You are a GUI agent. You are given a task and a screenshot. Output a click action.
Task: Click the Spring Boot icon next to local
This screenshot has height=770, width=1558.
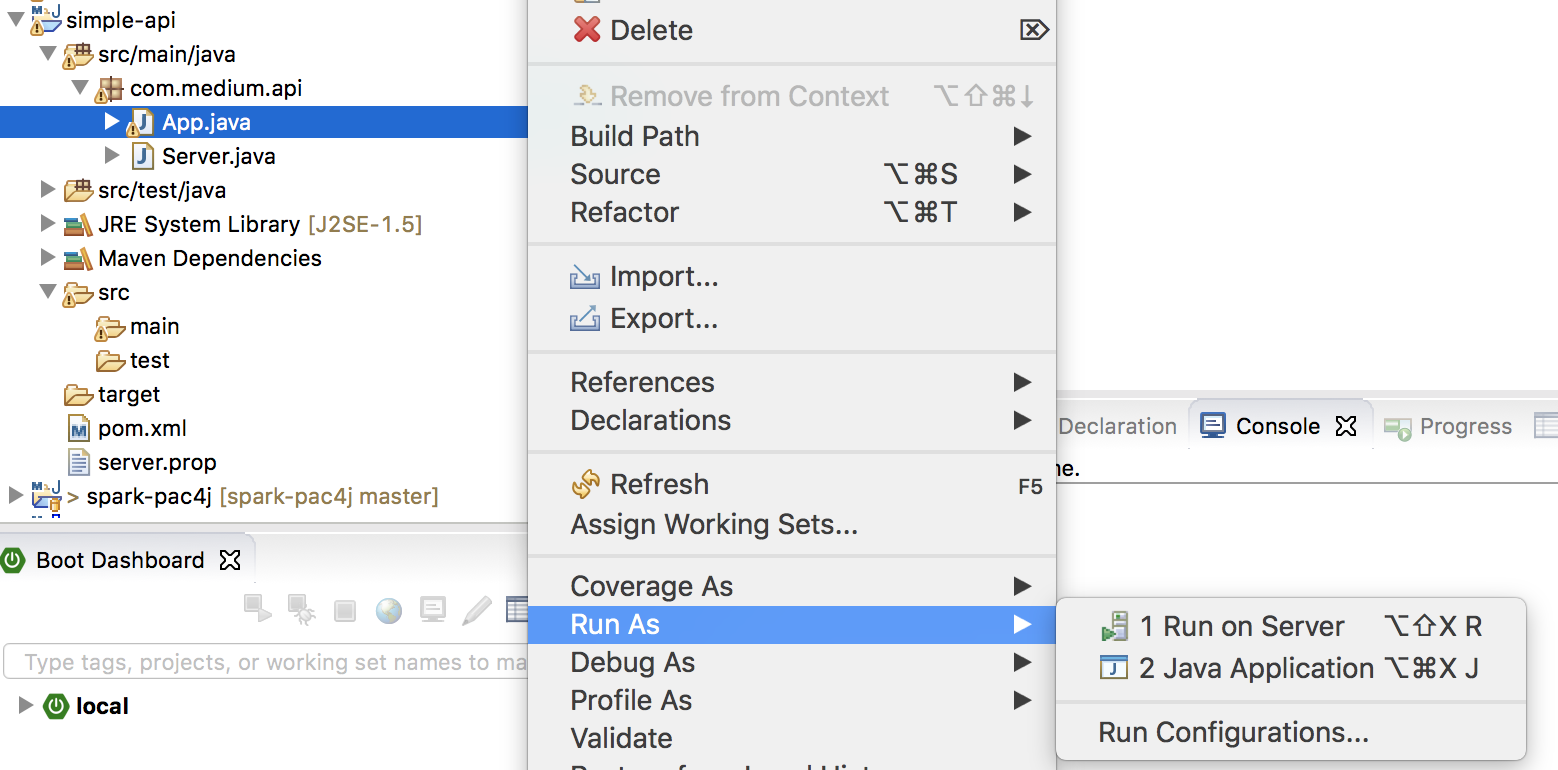coord(56,706)
